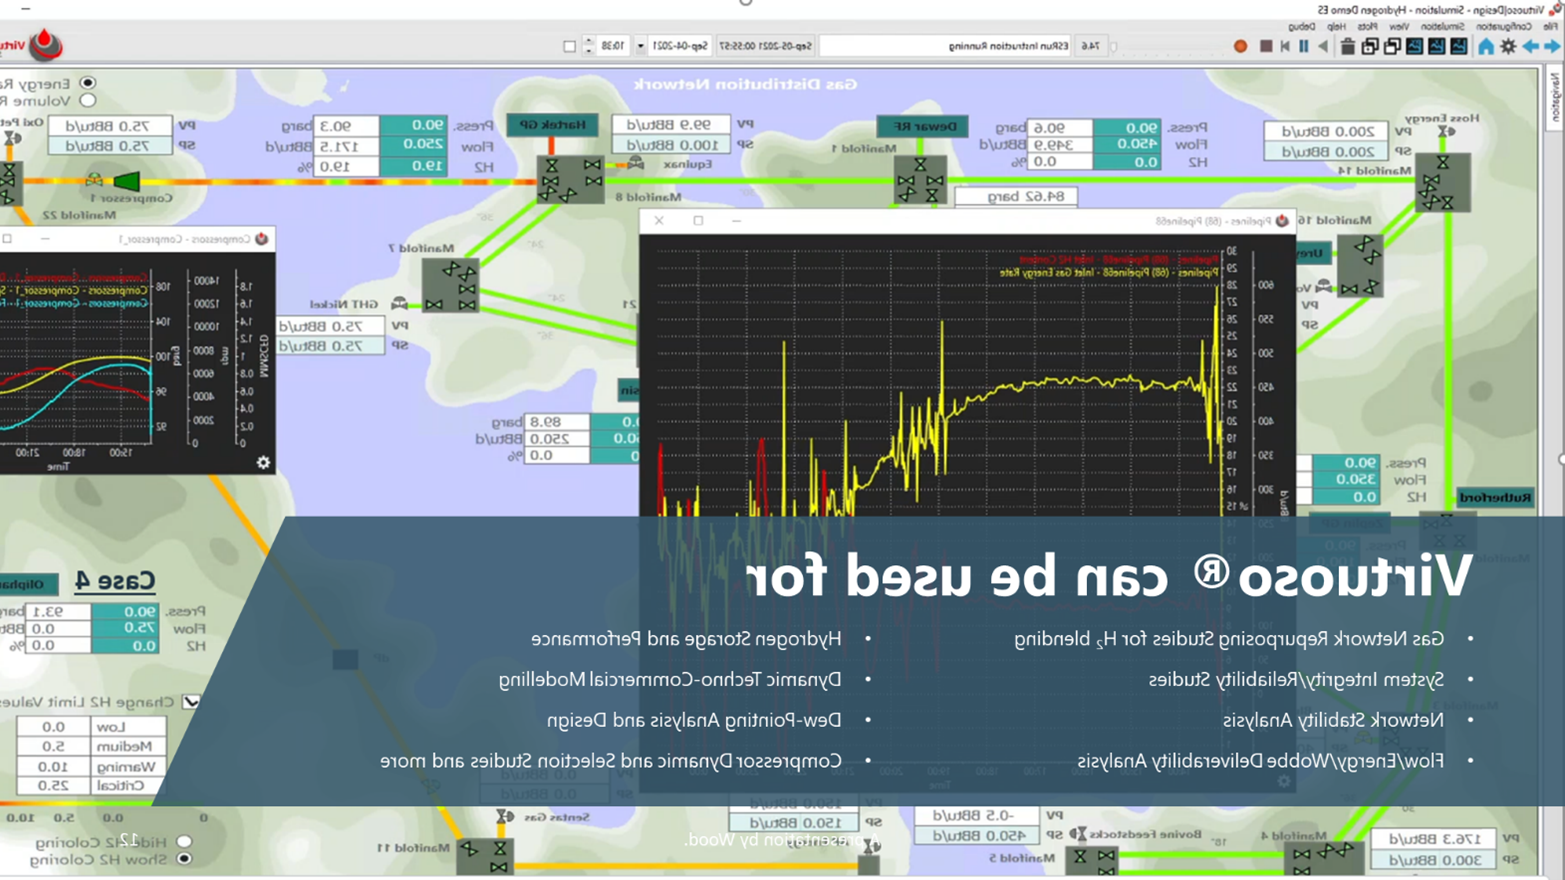Image resolution: width=1565 pixels, height=880 pixels.
Task: Select the Manifold 7 valve block
Action: click(450, 285)
